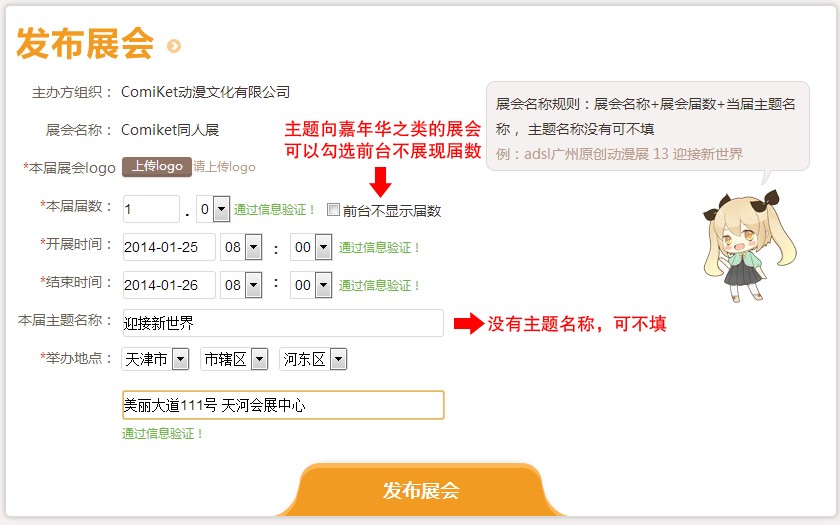Open the 结束时间 minute dropdown
This screenshot has height=525, width=840.
[x=311, y=285]
